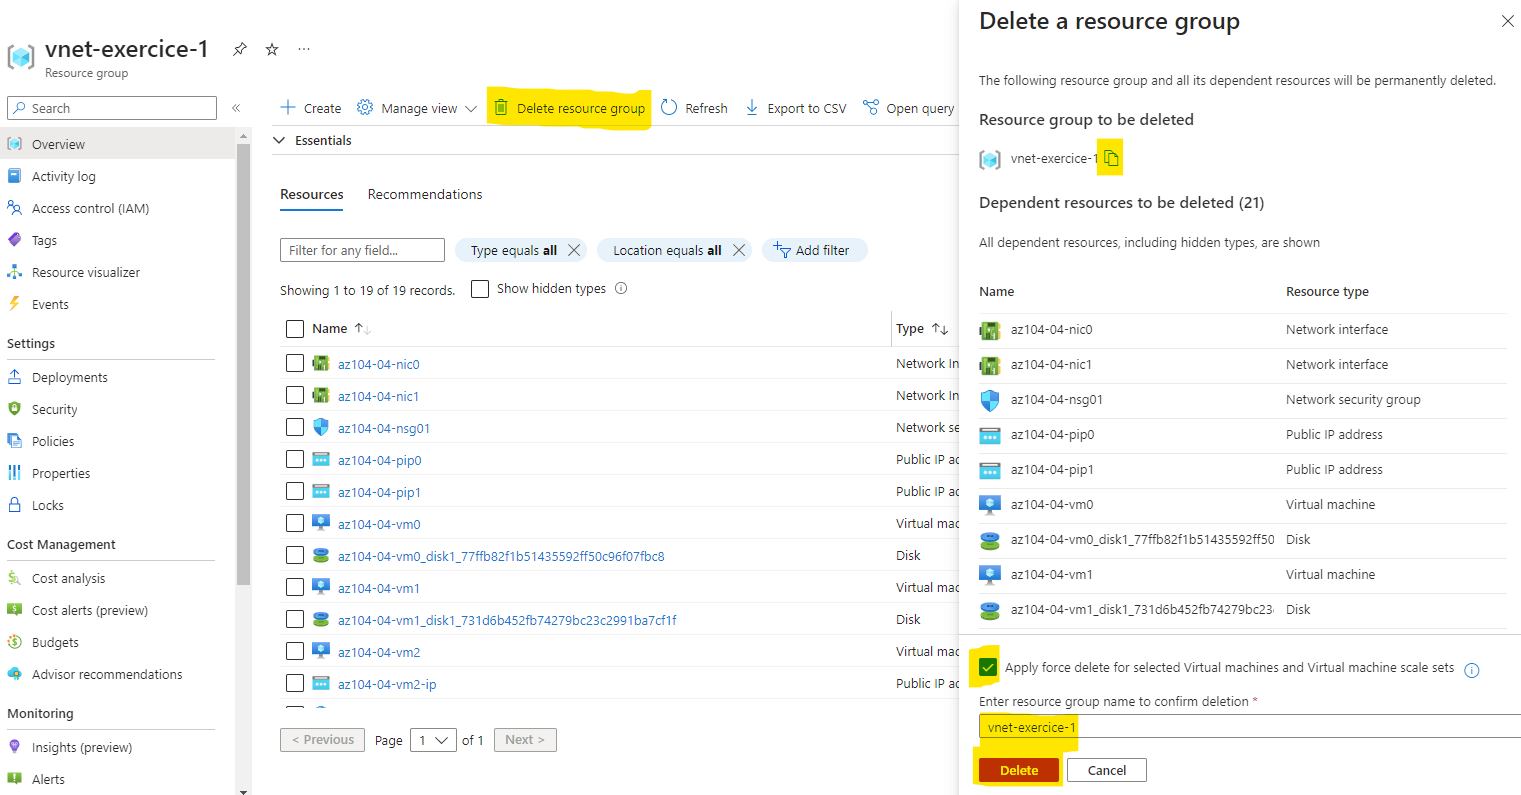Select the checkbox for az104-04-nsg01
1521x795 pixels.
coord(295,427)
